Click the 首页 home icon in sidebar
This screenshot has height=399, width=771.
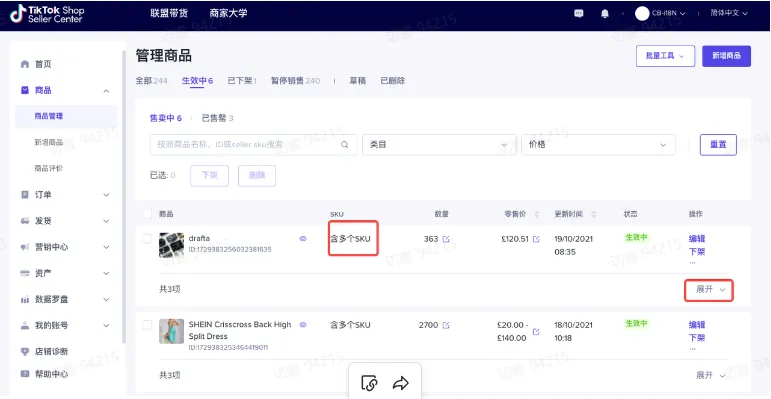click(25, 64)
